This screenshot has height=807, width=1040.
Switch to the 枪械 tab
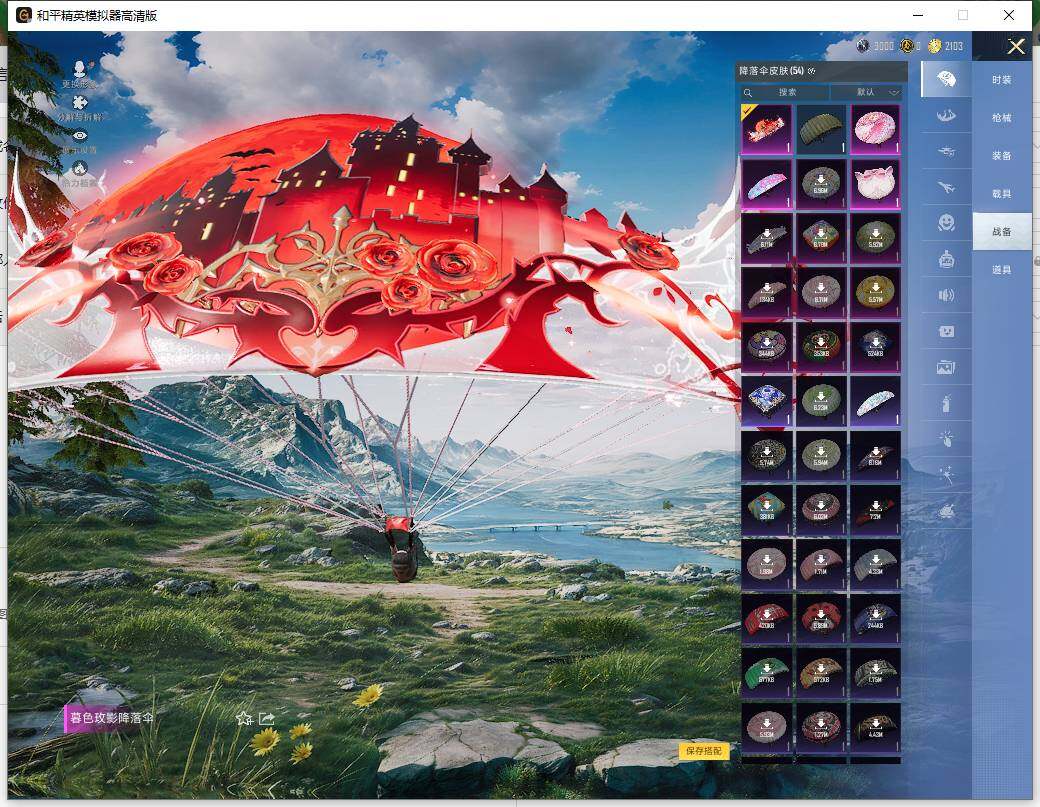coord(1002,118)
